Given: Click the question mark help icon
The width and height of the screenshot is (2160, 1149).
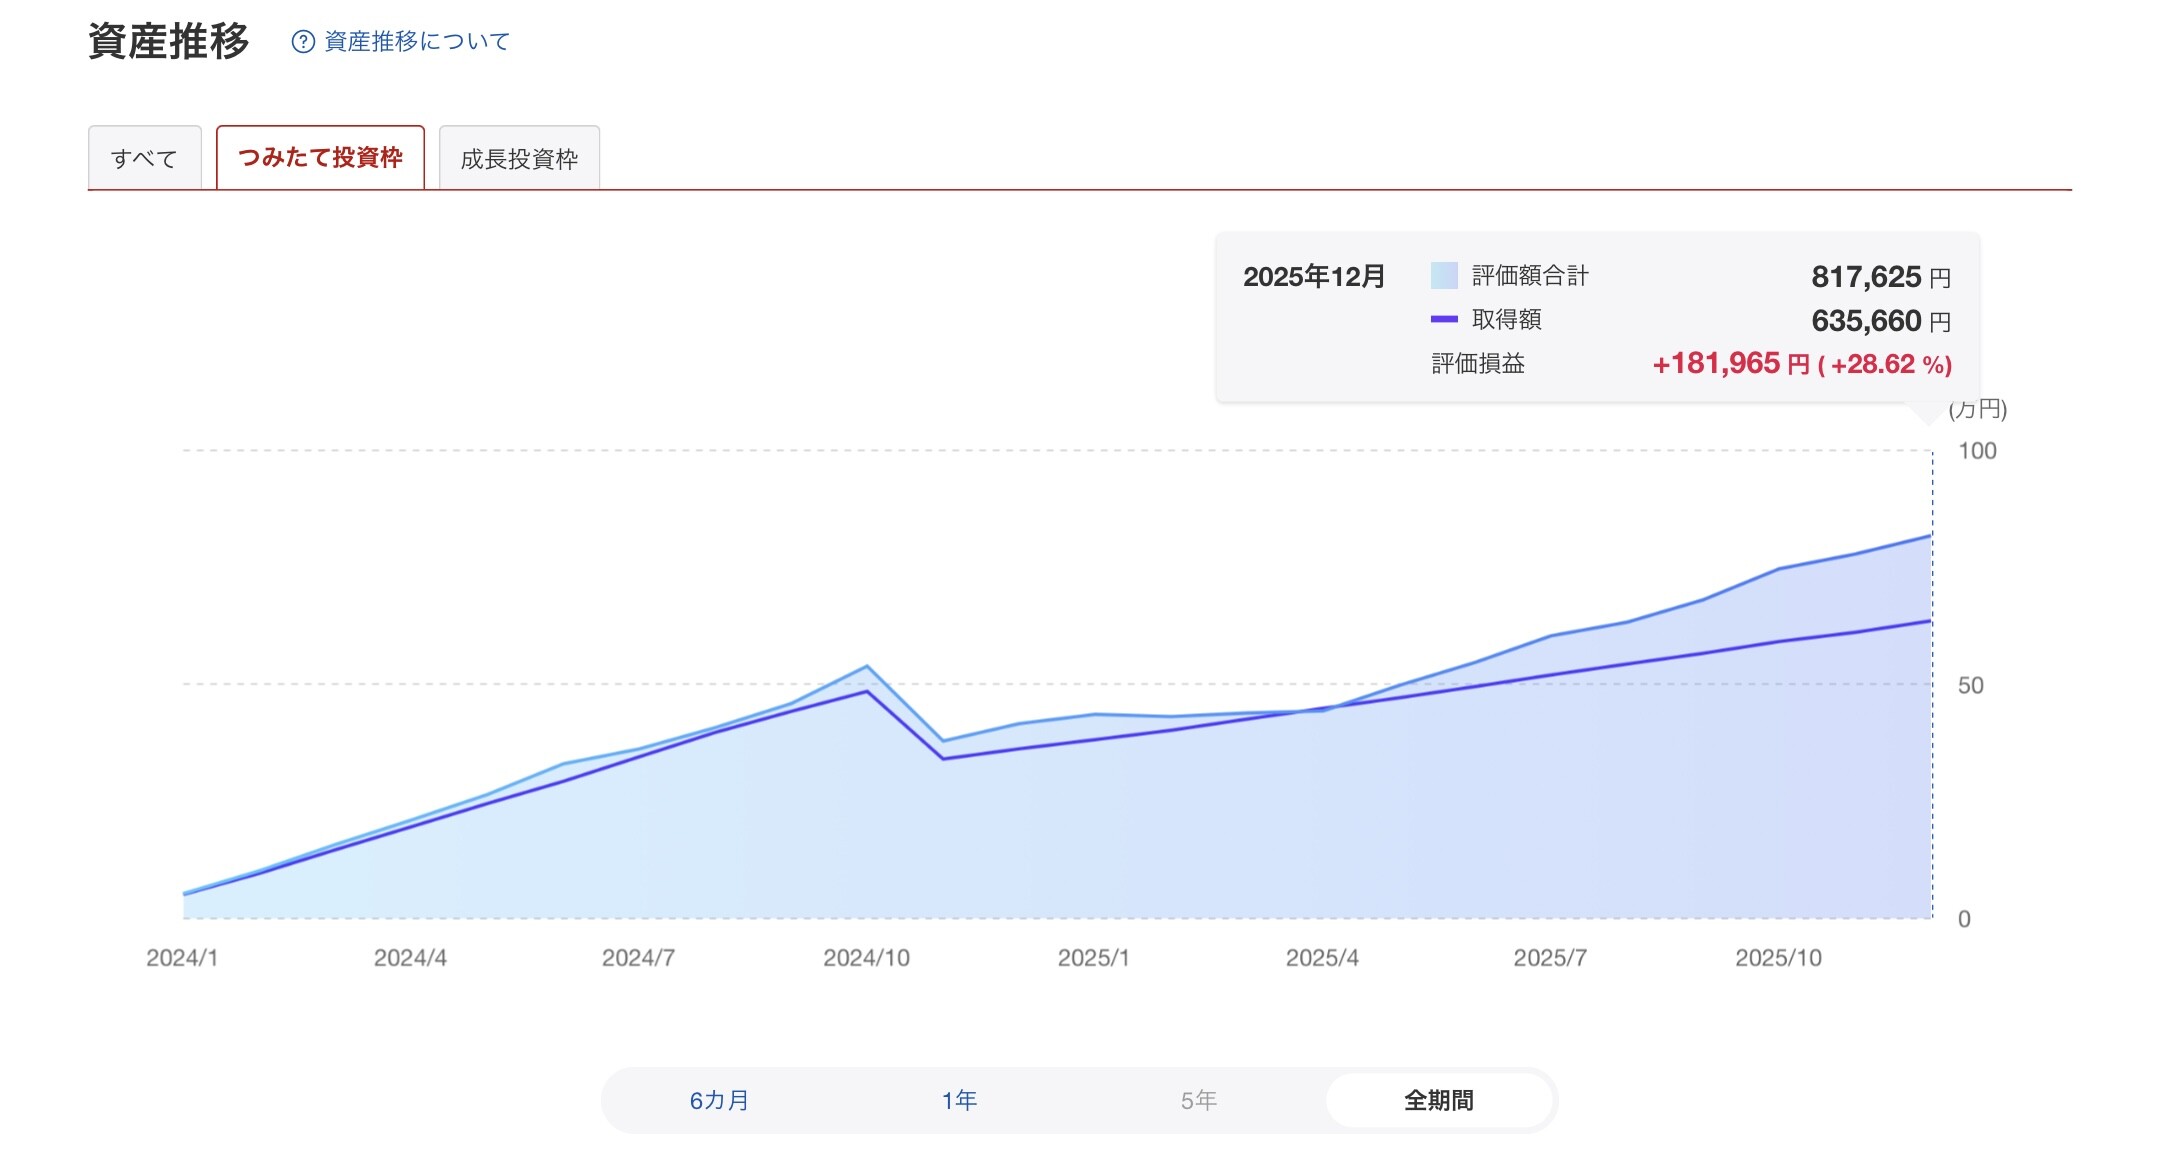Looking at the screenshot, I should [x=302, y=42].
